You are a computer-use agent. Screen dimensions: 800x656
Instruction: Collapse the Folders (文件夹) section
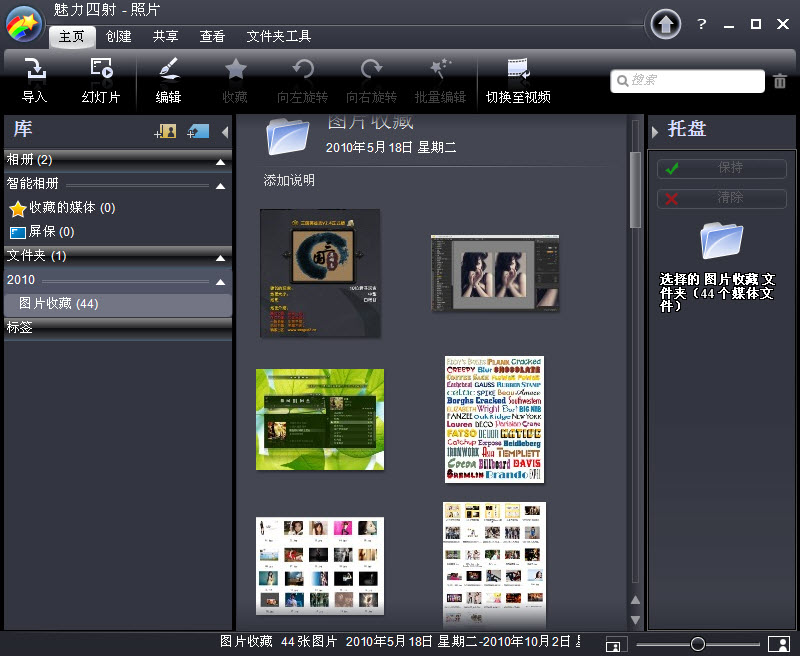coord(220,257)
